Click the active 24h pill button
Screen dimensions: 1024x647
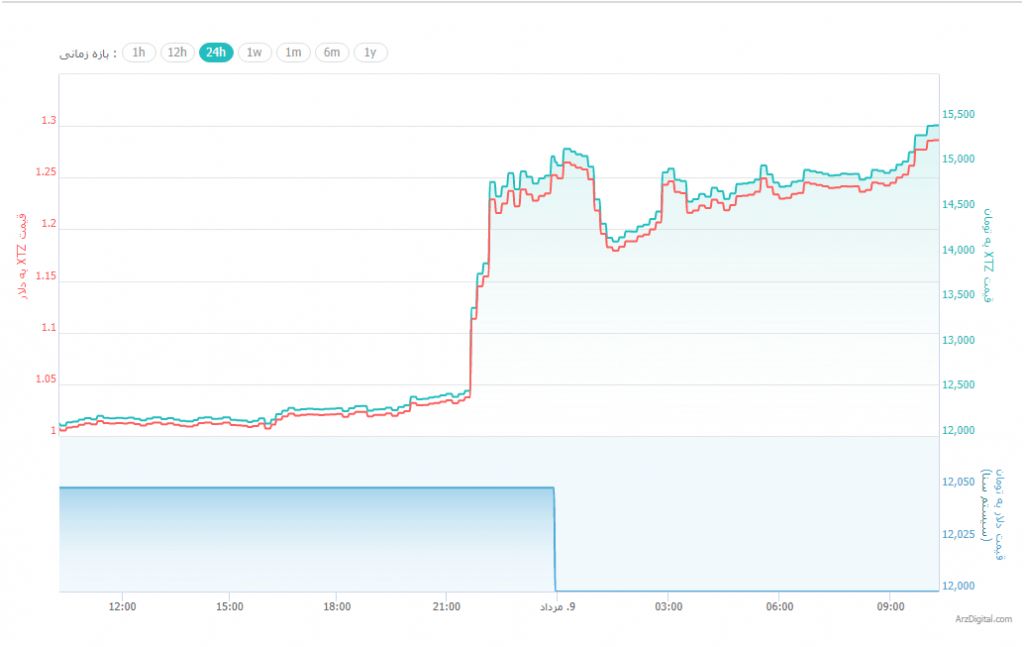(216, 53)
